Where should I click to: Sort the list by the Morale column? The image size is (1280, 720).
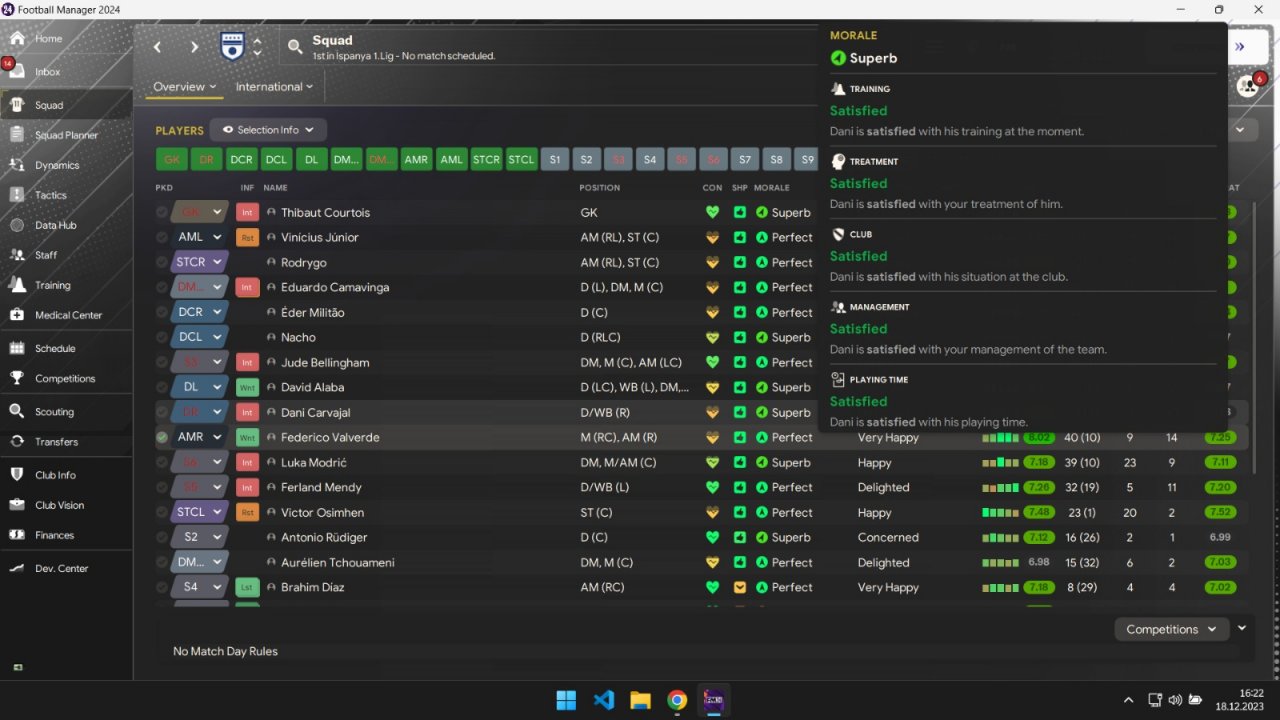point(772,188)
